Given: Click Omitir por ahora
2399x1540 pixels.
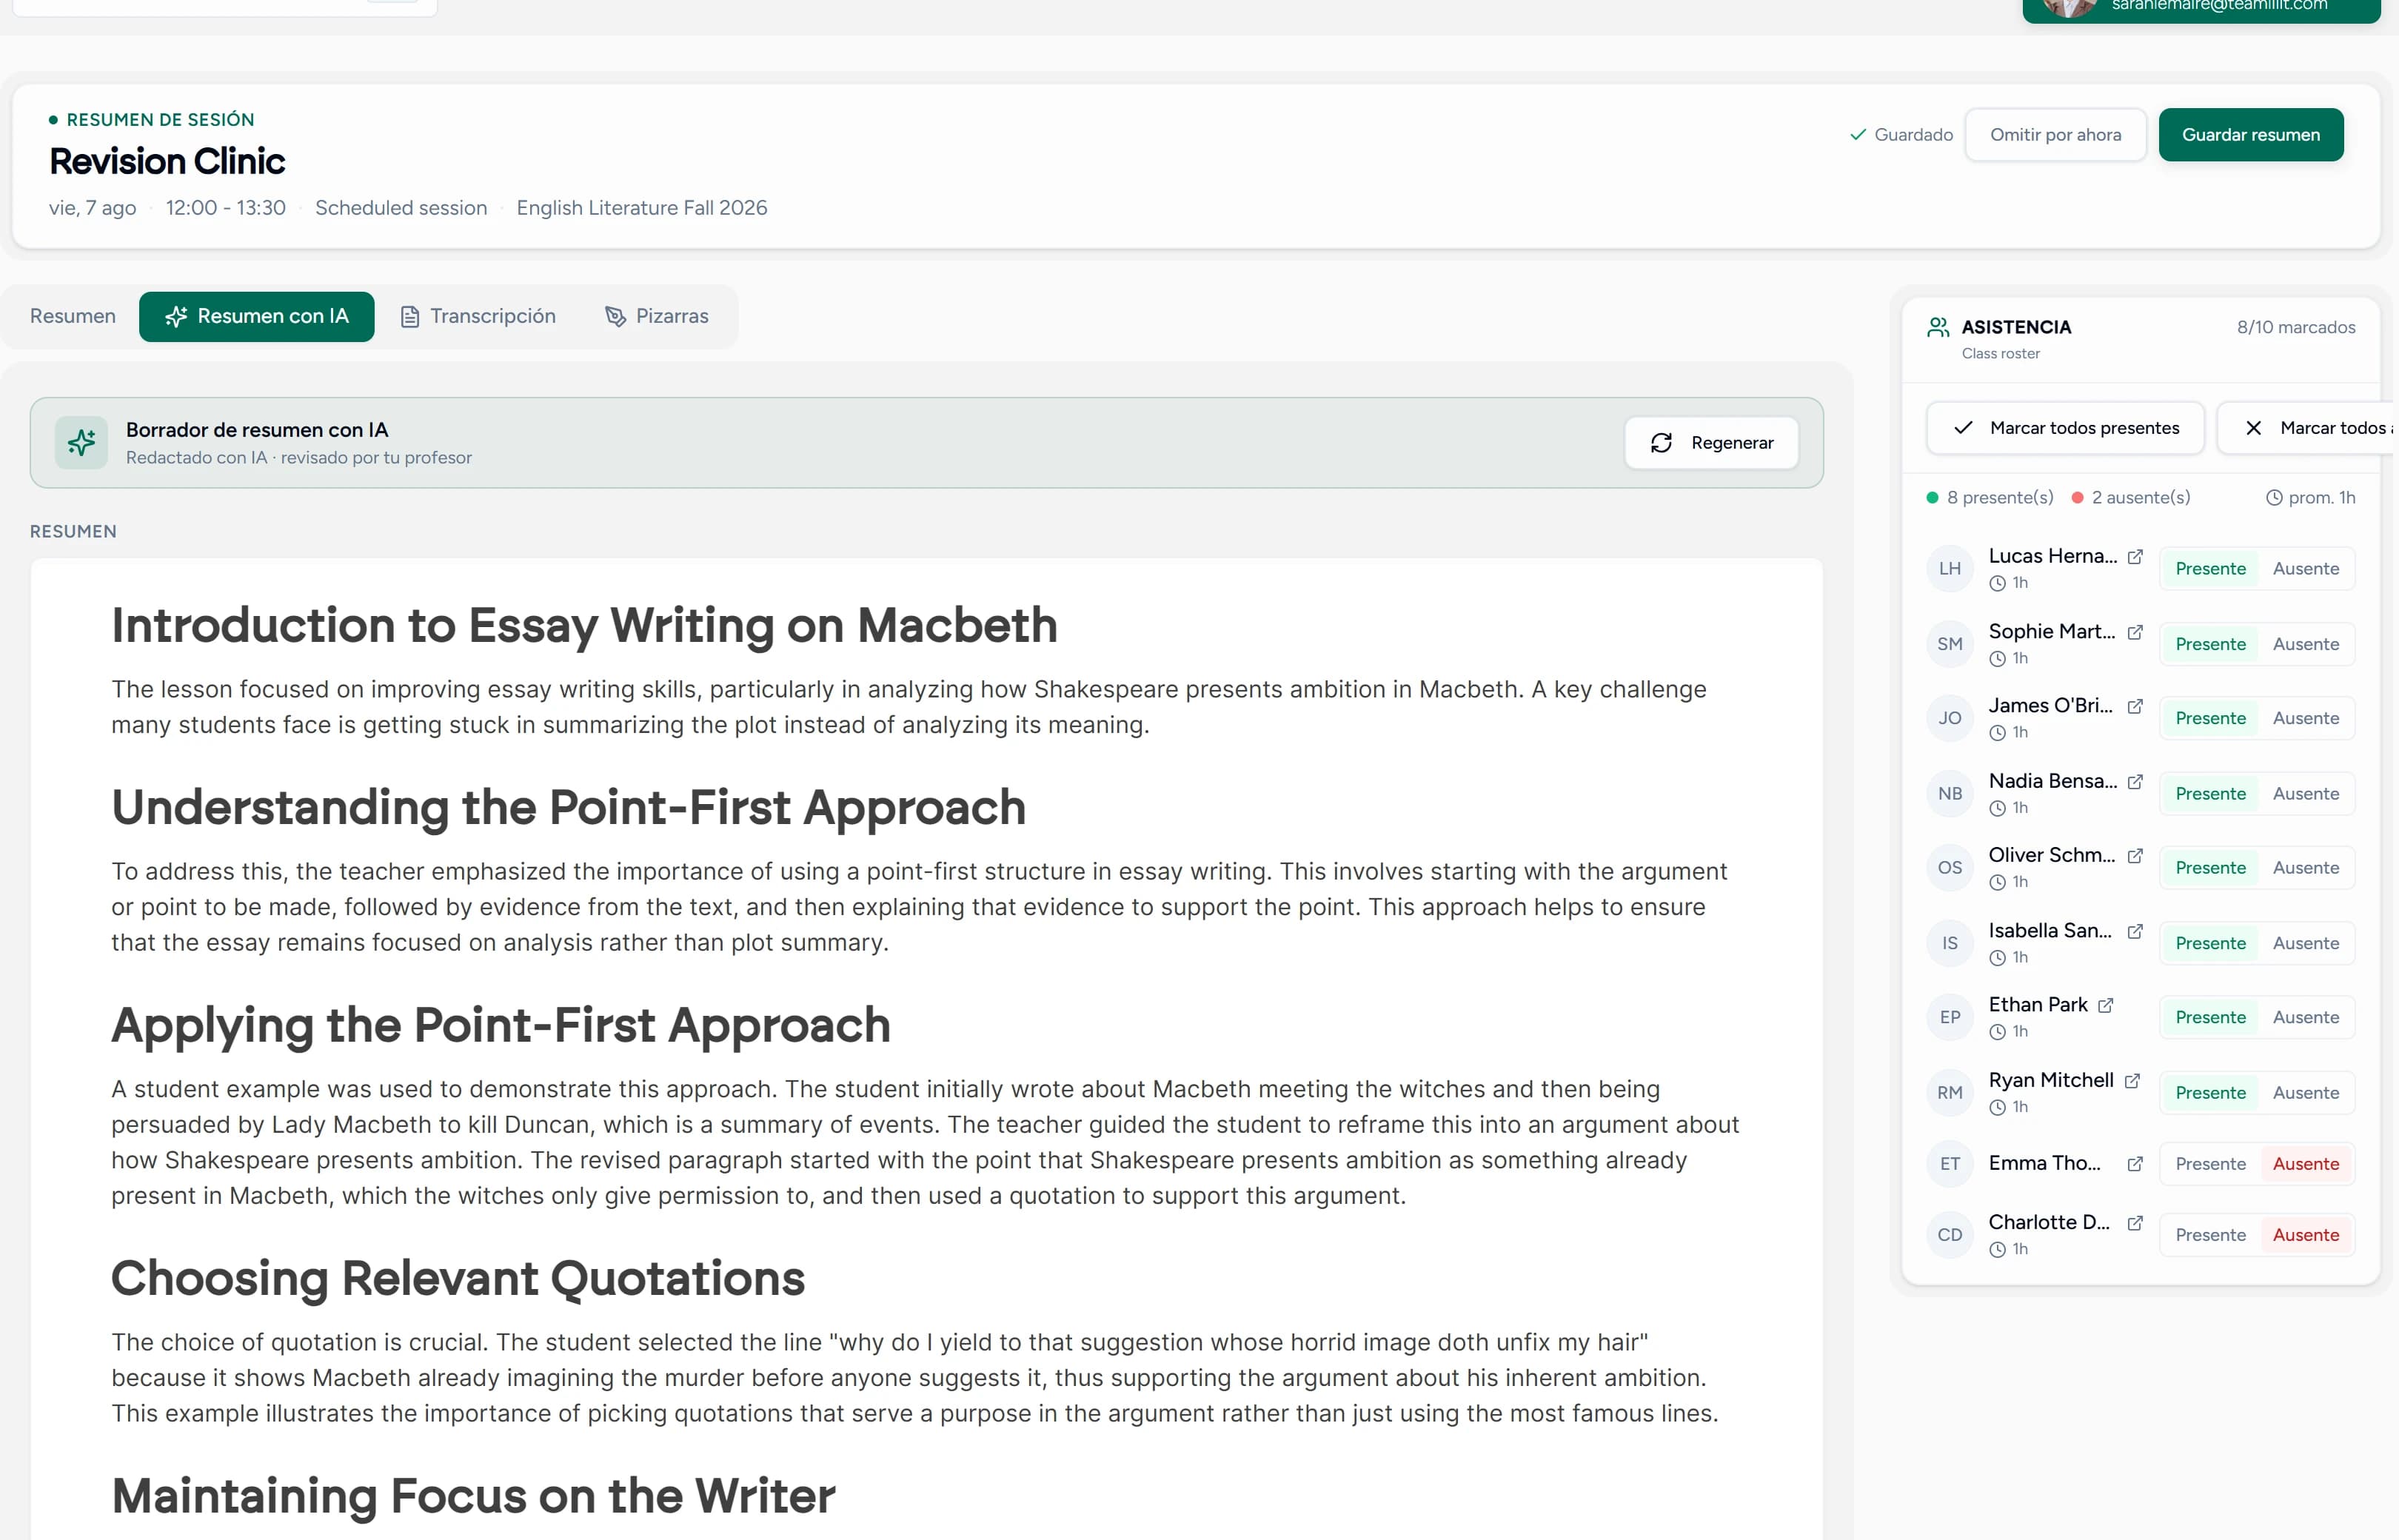Looking at the screenshot, I should pos(2055,135).
